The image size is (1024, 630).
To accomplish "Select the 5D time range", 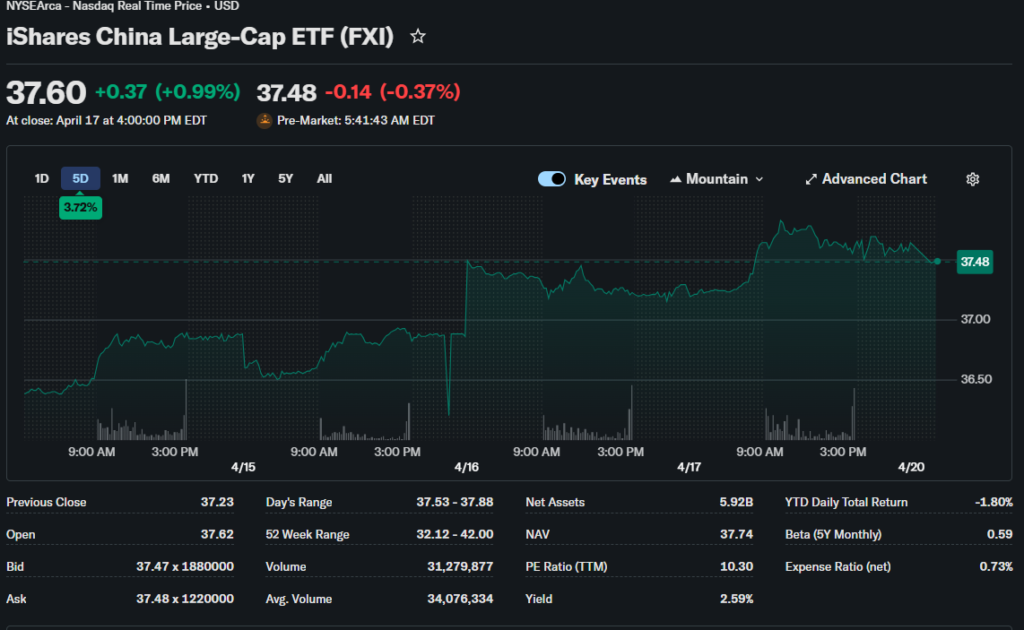I will [81, 179].
